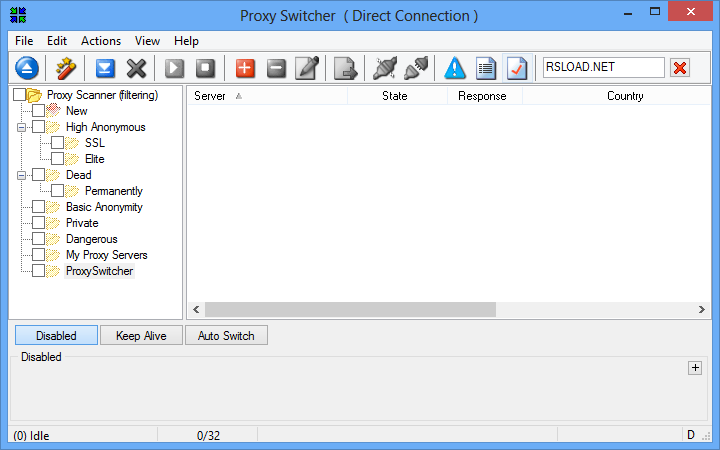Collapse the Dead tree node
Screen dimensions: 720x450
(x=21, y=175)
